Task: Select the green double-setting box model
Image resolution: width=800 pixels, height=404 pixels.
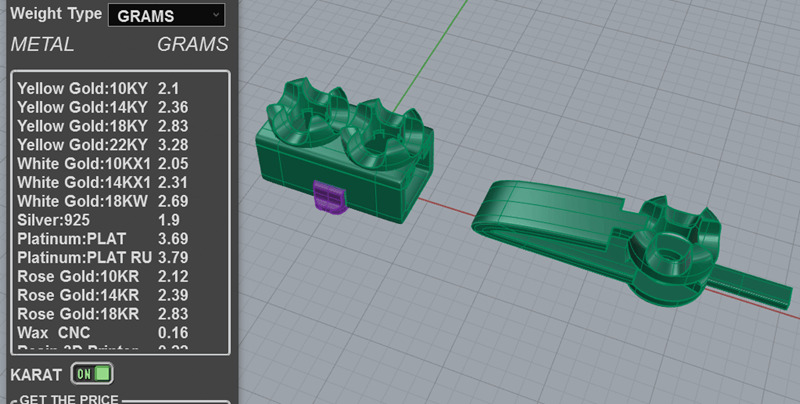Action: tap(346, 150)
